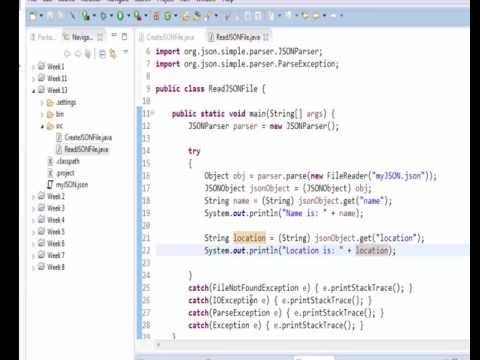Close the Navigator tab
This screenshot has height=360, width=480.
(x=100, y=37)
